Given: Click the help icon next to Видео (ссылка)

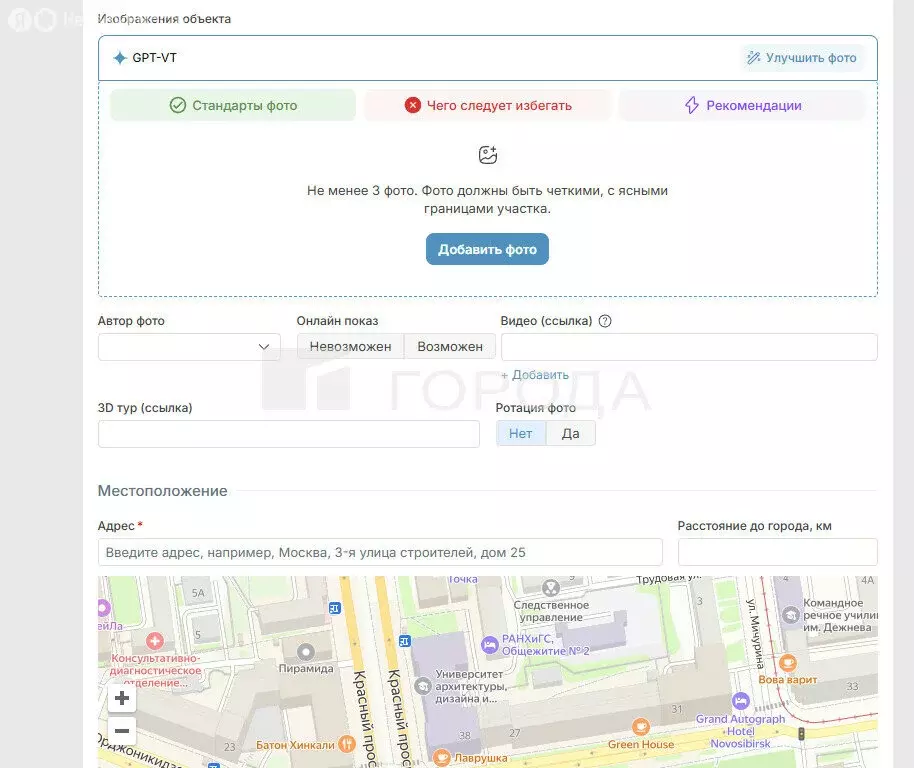Looking at the screenshot, I should click(x=604, y=321).
